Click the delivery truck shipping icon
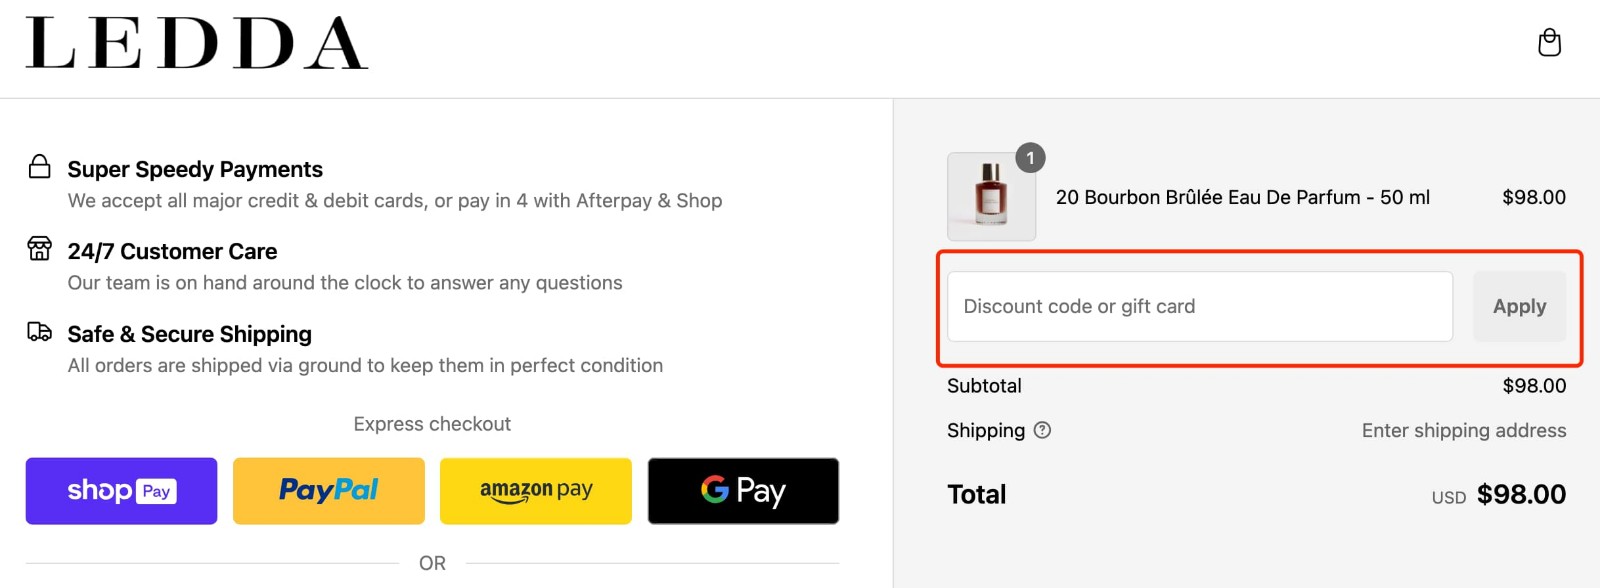The image size is (1600, 588). [38, 331]
